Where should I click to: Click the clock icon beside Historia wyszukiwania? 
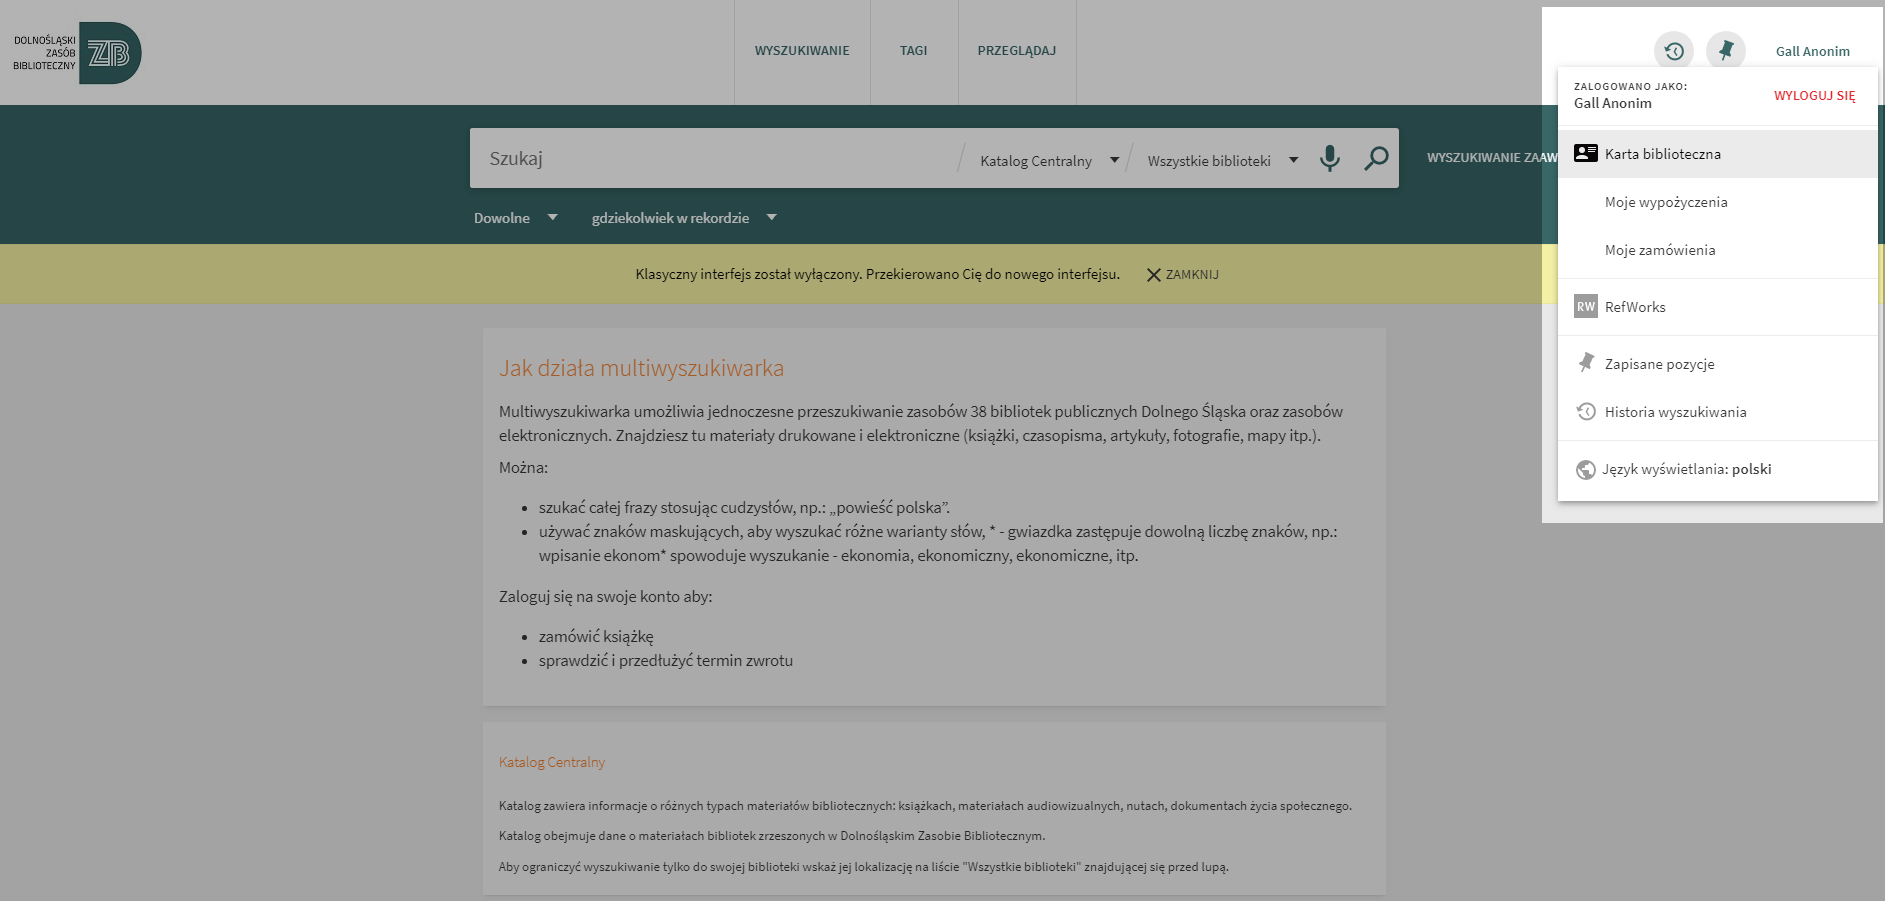pyautogui.click(x=1586, y=411)
